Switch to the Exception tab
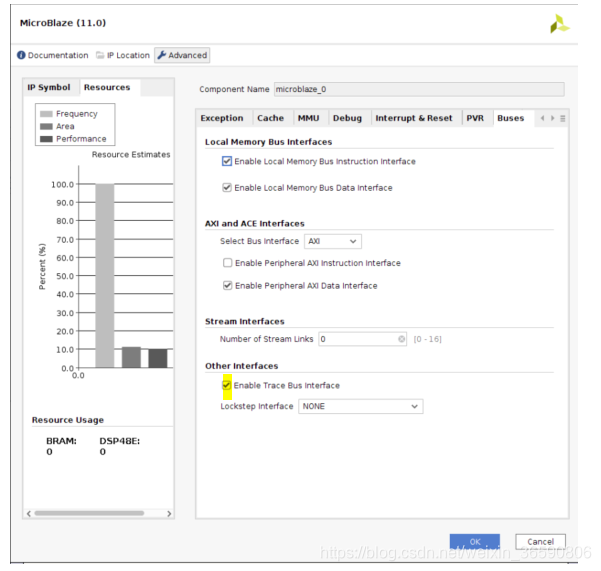The image size is (601, 571). 222,118
